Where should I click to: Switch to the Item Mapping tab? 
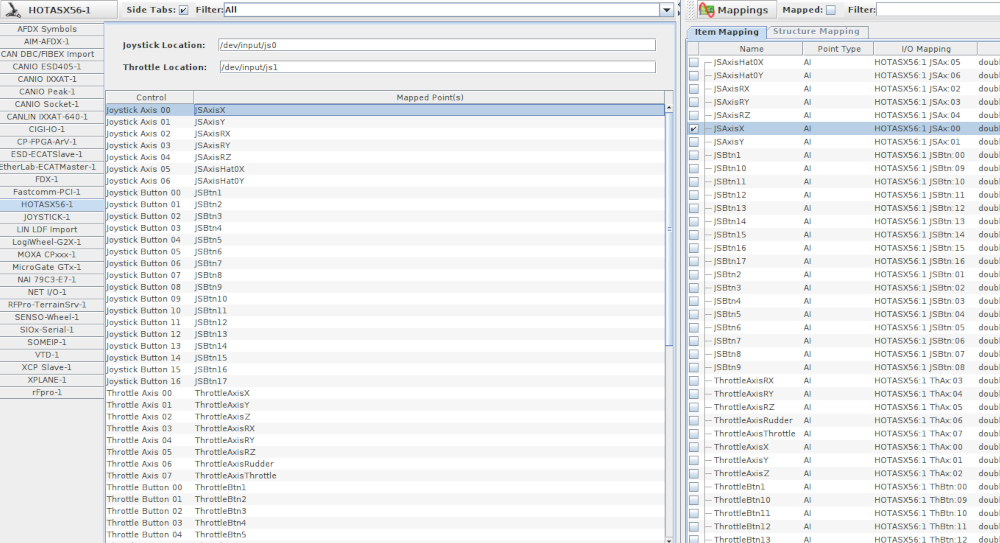(726, 32)
